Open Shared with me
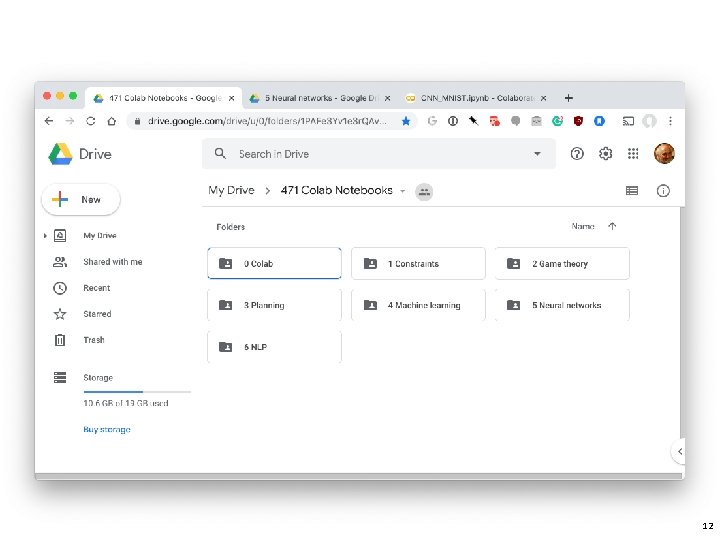Image resolution: width=720 pixels, height=540 pixels. pos(112,262)
